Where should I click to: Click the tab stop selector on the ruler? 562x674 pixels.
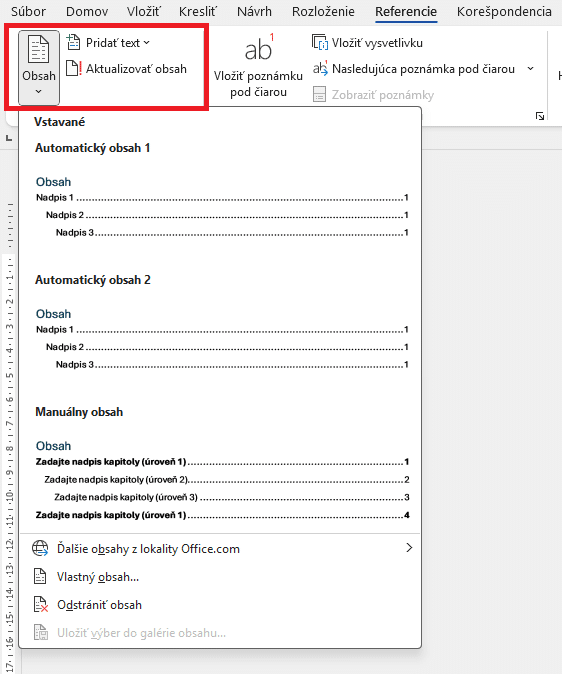[x=9, y=138]
